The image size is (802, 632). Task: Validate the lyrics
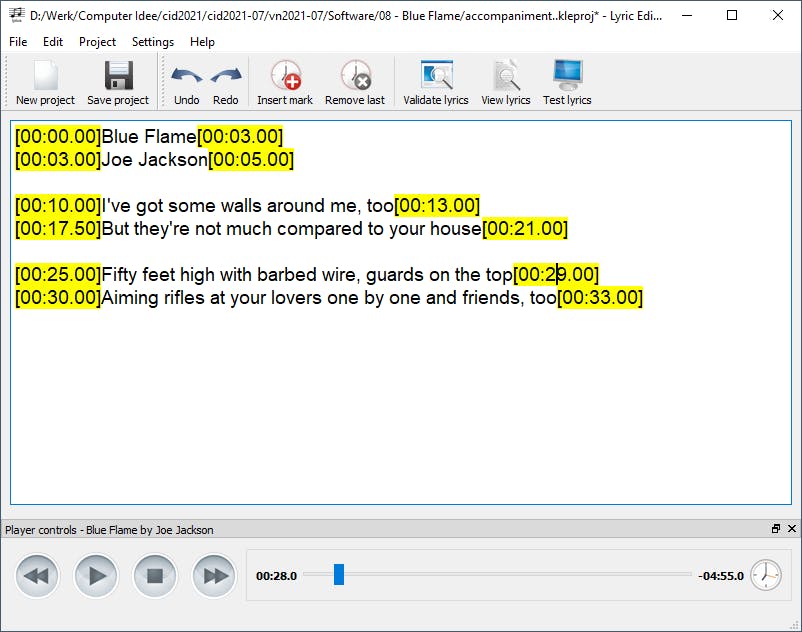[x=436, y=82]
